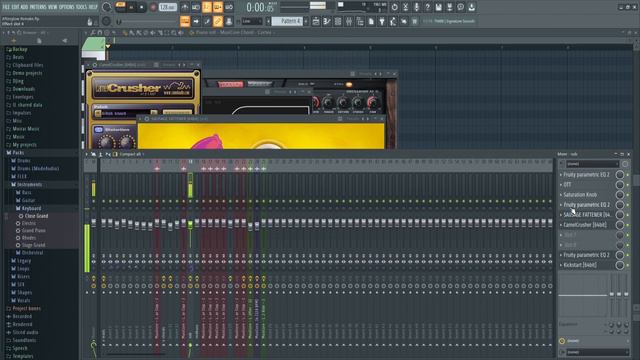Open the VIEW menu
This screenshot has height=360, width=640.
(53, 7)
